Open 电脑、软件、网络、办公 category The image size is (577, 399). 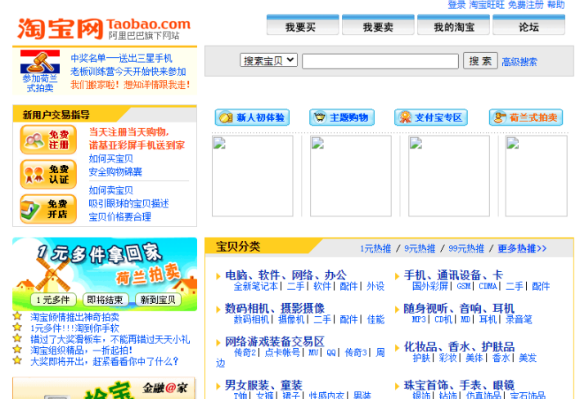click(286, 275)
